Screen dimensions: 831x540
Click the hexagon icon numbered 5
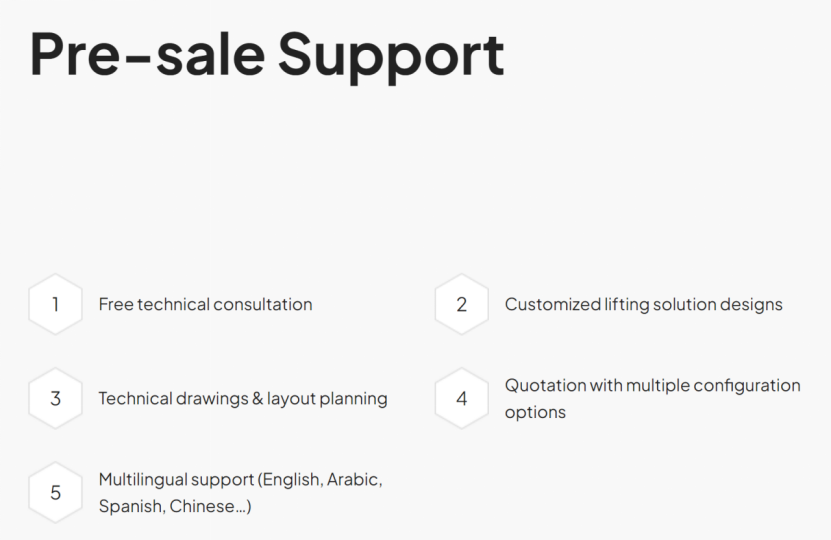point(55,492)
